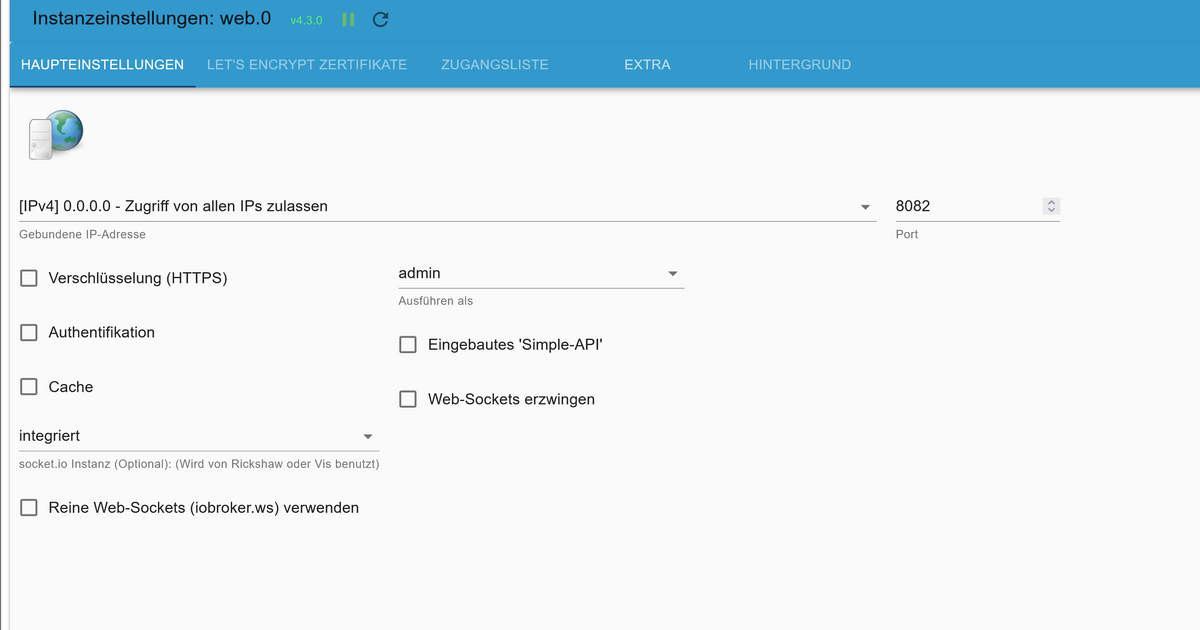Check Eingebautes 'Simple-API' option
The height and width of the screenshot is (630, 1200).
click(408, 345)
